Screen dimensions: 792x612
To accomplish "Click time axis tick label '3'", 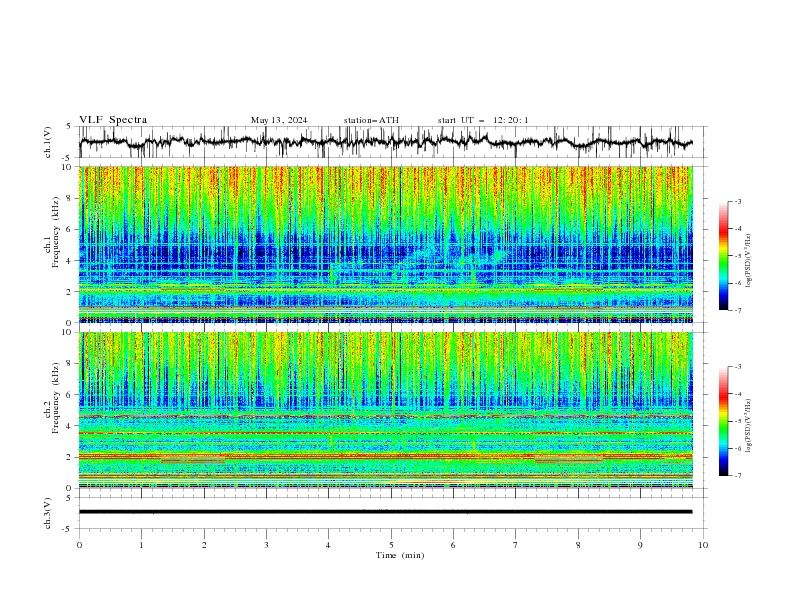I will (x=266, y=545).
